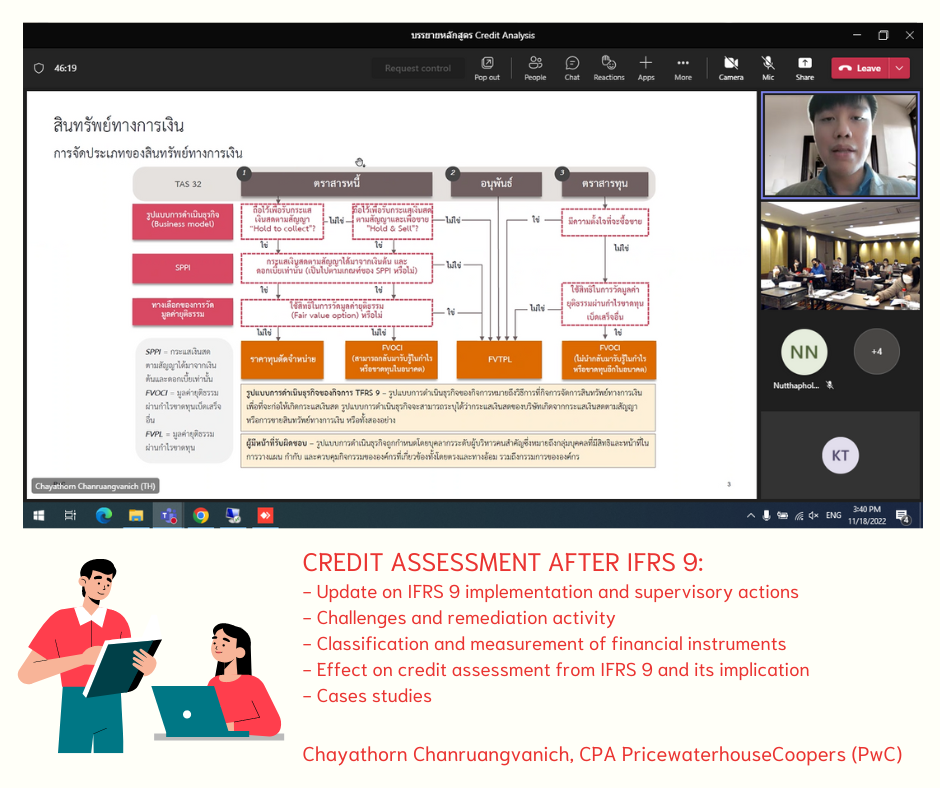The width and height of the screenshot is (940, 788).
Task: Pop out the shared content
Action: click(487, 67)
